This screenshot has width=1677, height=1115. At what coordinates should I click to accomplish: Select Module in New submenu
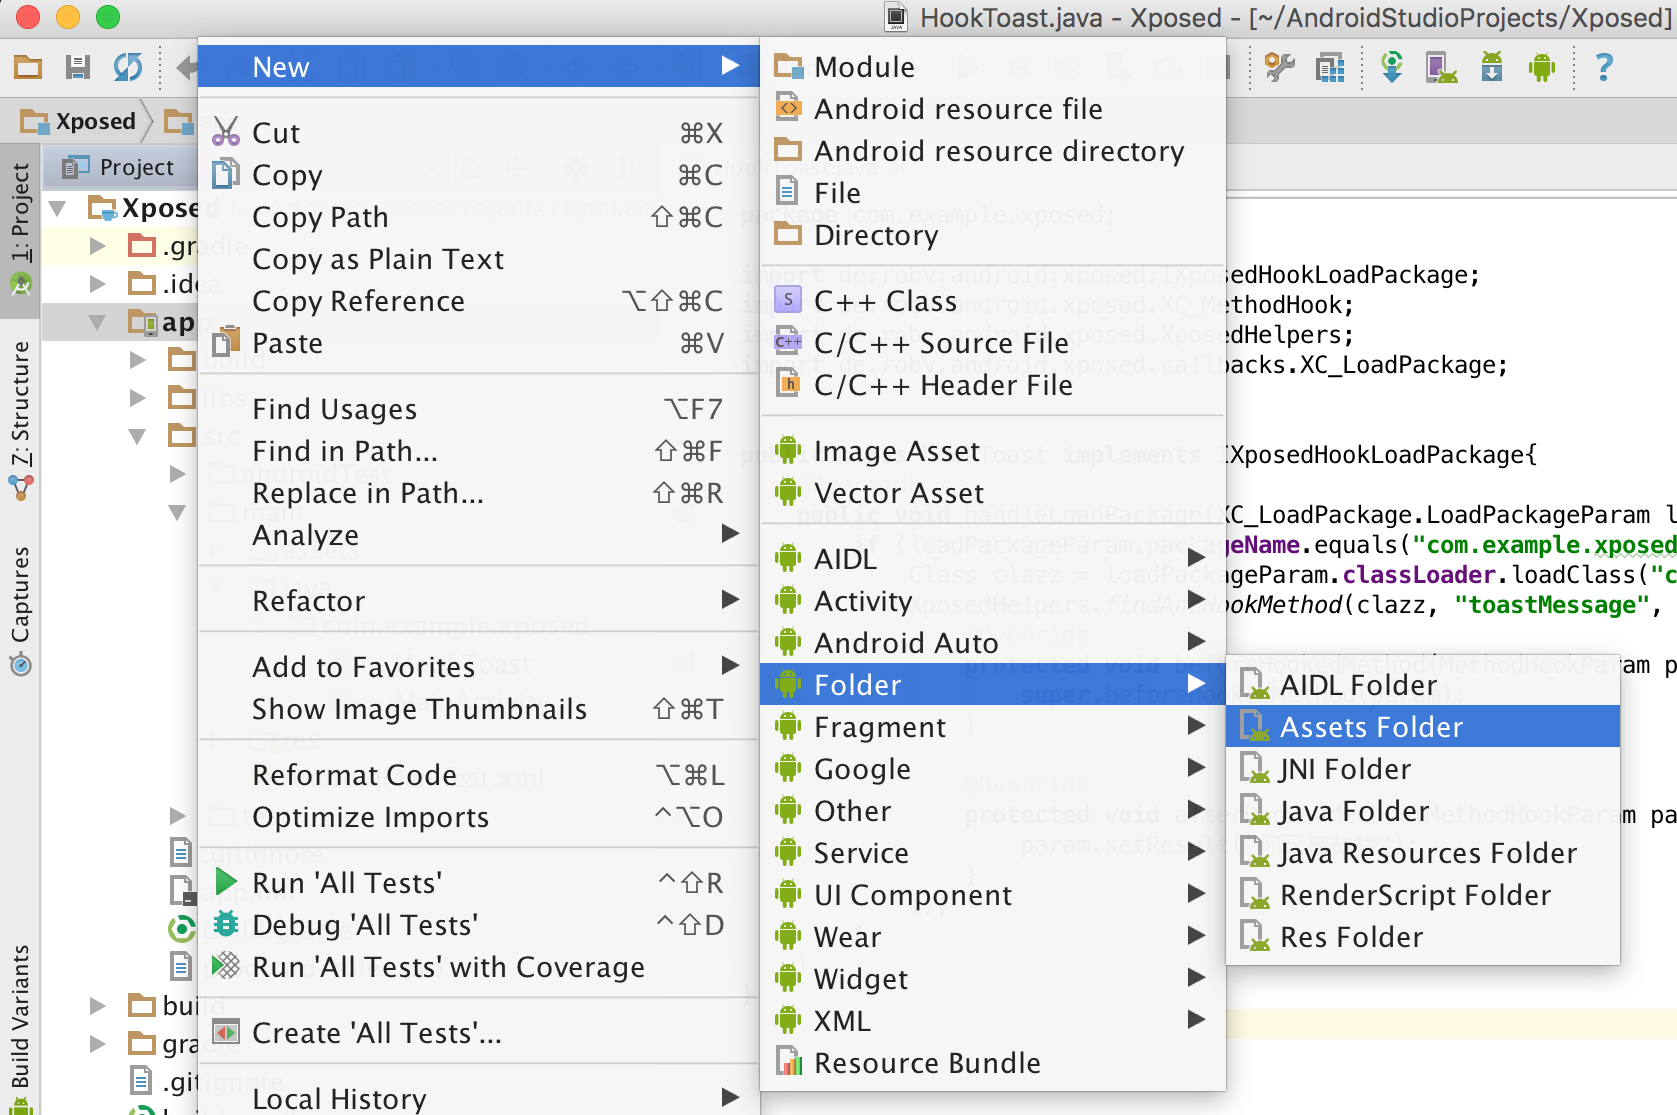993,67
